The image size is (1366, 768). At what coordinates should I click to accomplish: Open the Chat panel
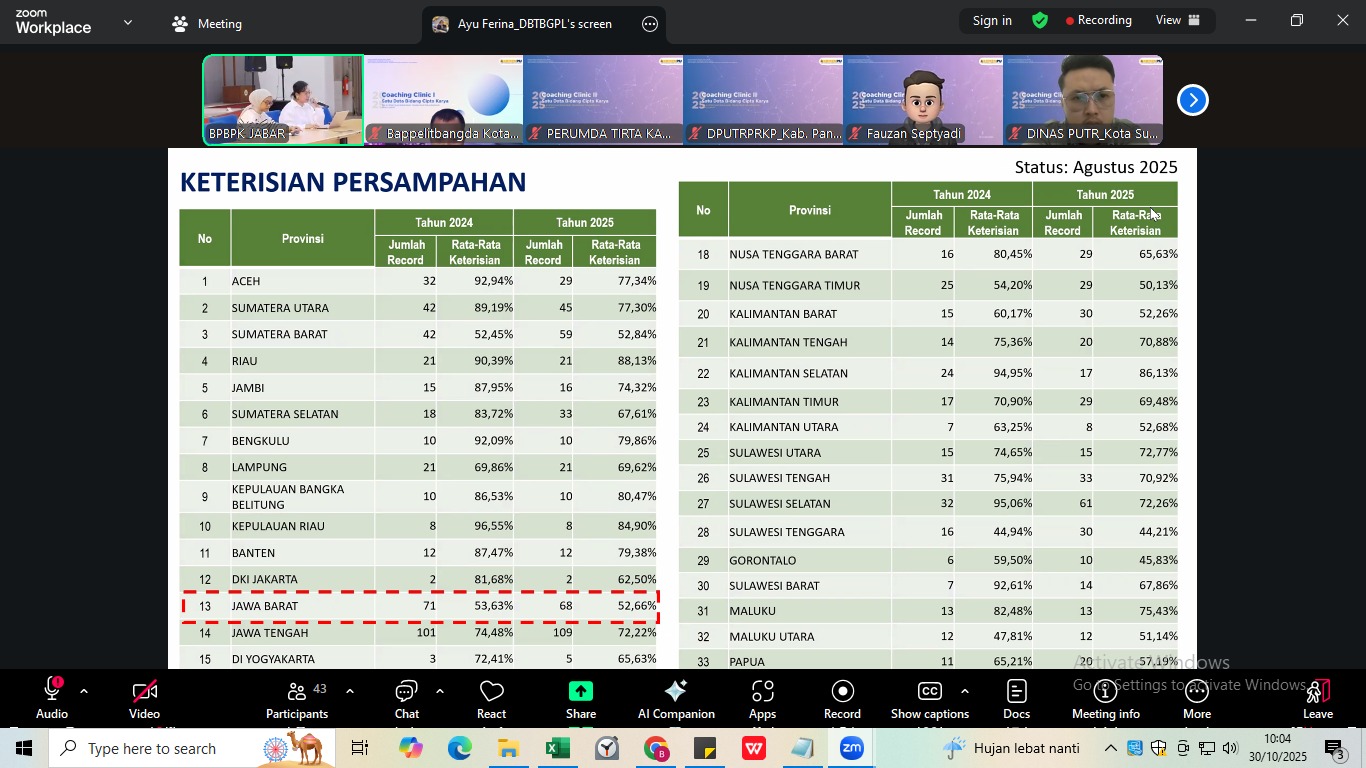(406, 699)
